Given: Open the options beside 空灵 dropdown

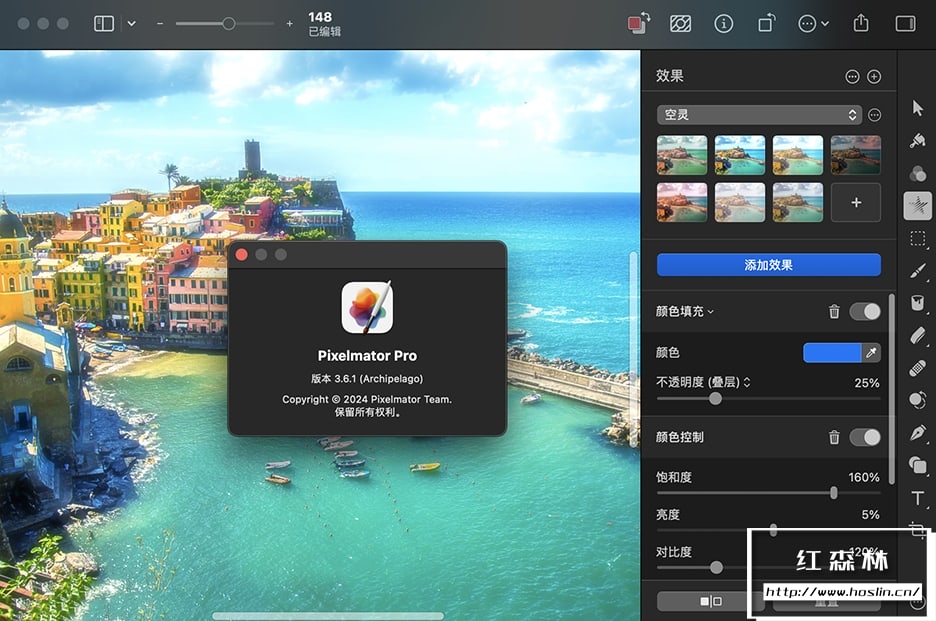Looking at the screenshot, I should pos(875,115).
